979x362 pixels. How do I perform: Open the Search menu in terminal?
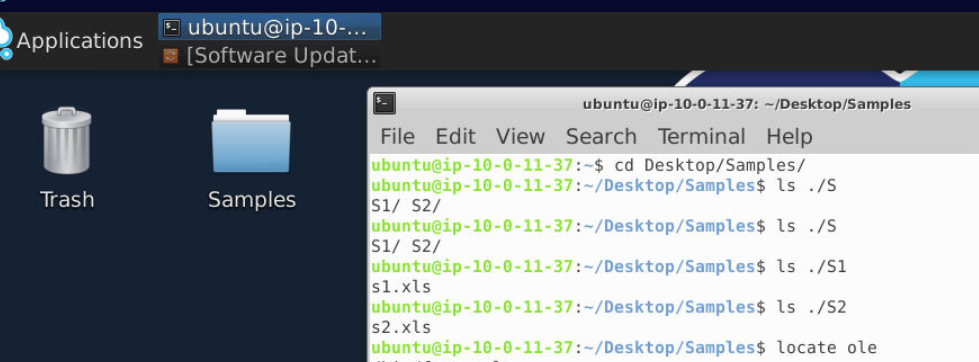tap(601, 136)
